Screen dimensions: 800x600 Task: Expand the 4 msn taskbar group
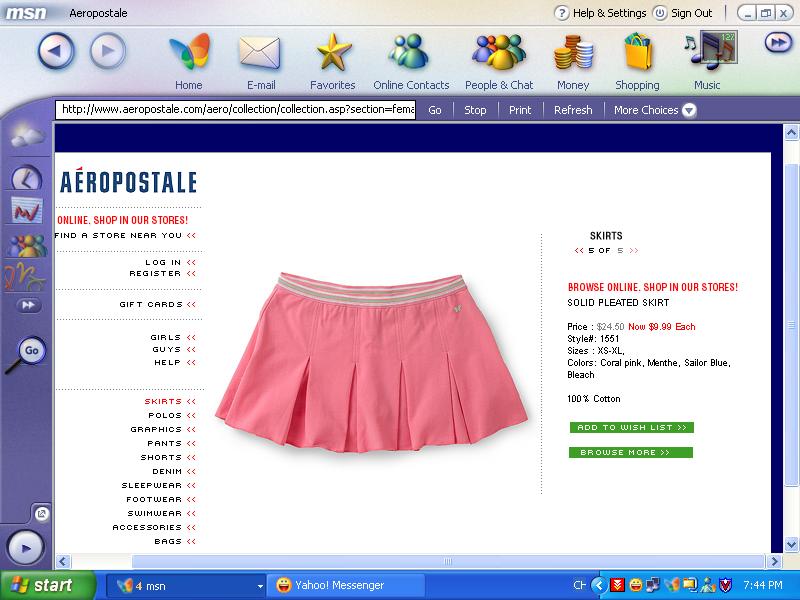(186, 586)
